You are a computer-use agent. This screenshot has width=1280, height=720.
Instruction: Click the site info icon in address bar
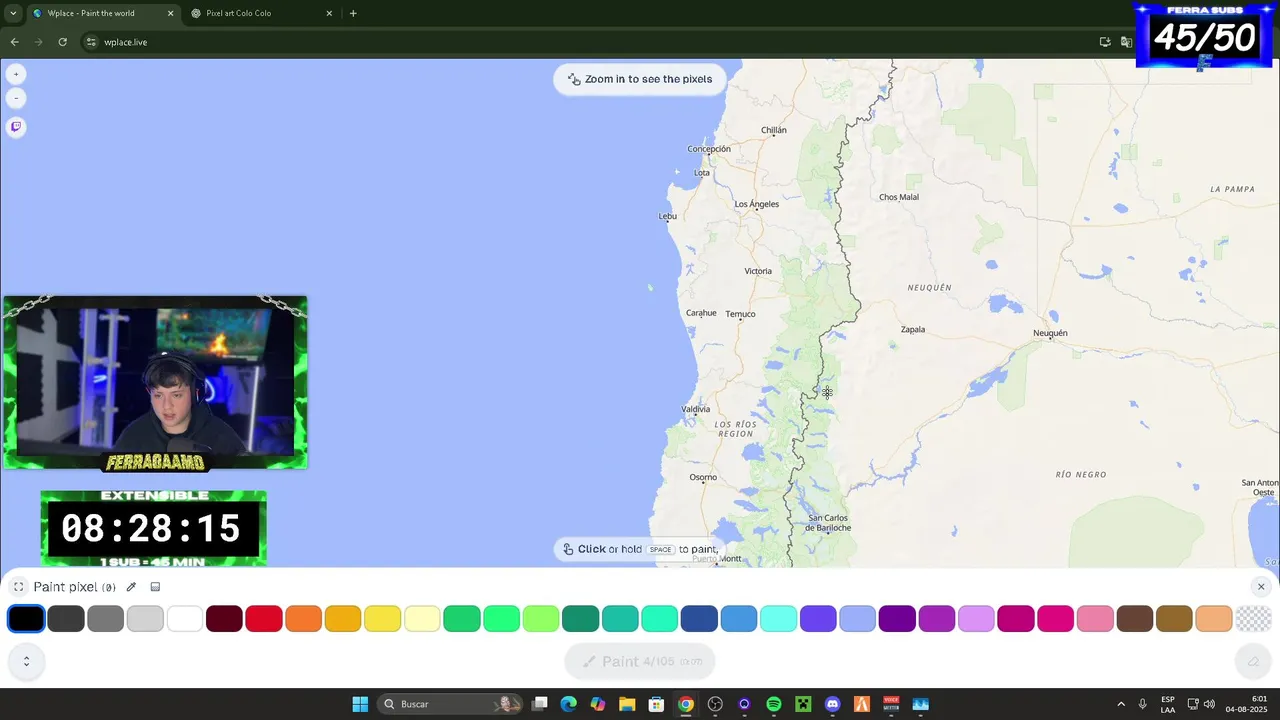(91, 42)
